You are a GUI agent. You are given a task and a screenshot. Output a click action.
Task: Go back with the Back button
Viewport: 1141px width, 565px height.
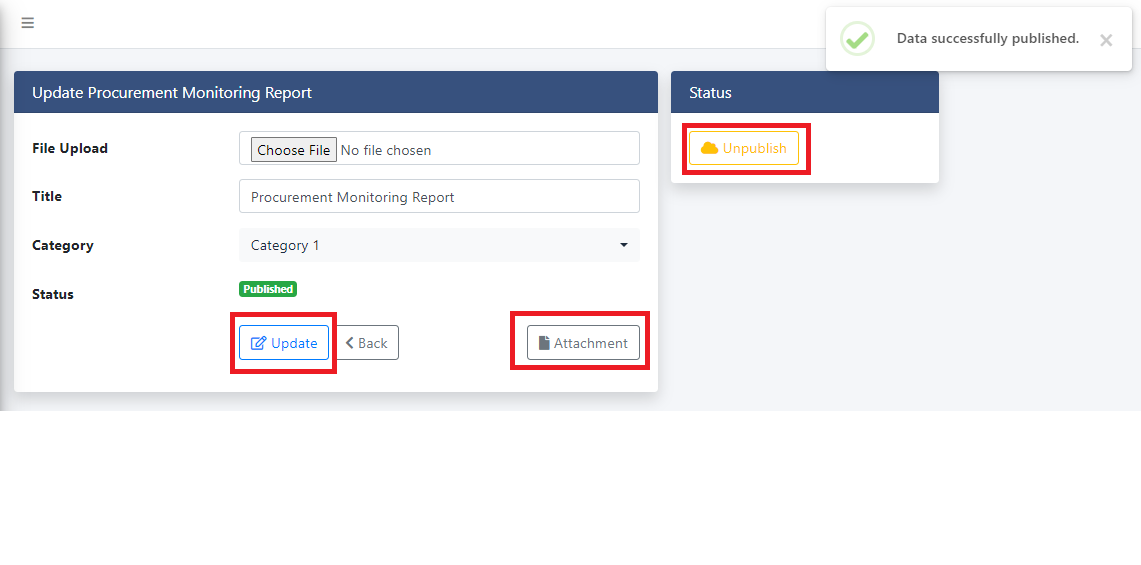pyautogui.click(x=367, y=343)
